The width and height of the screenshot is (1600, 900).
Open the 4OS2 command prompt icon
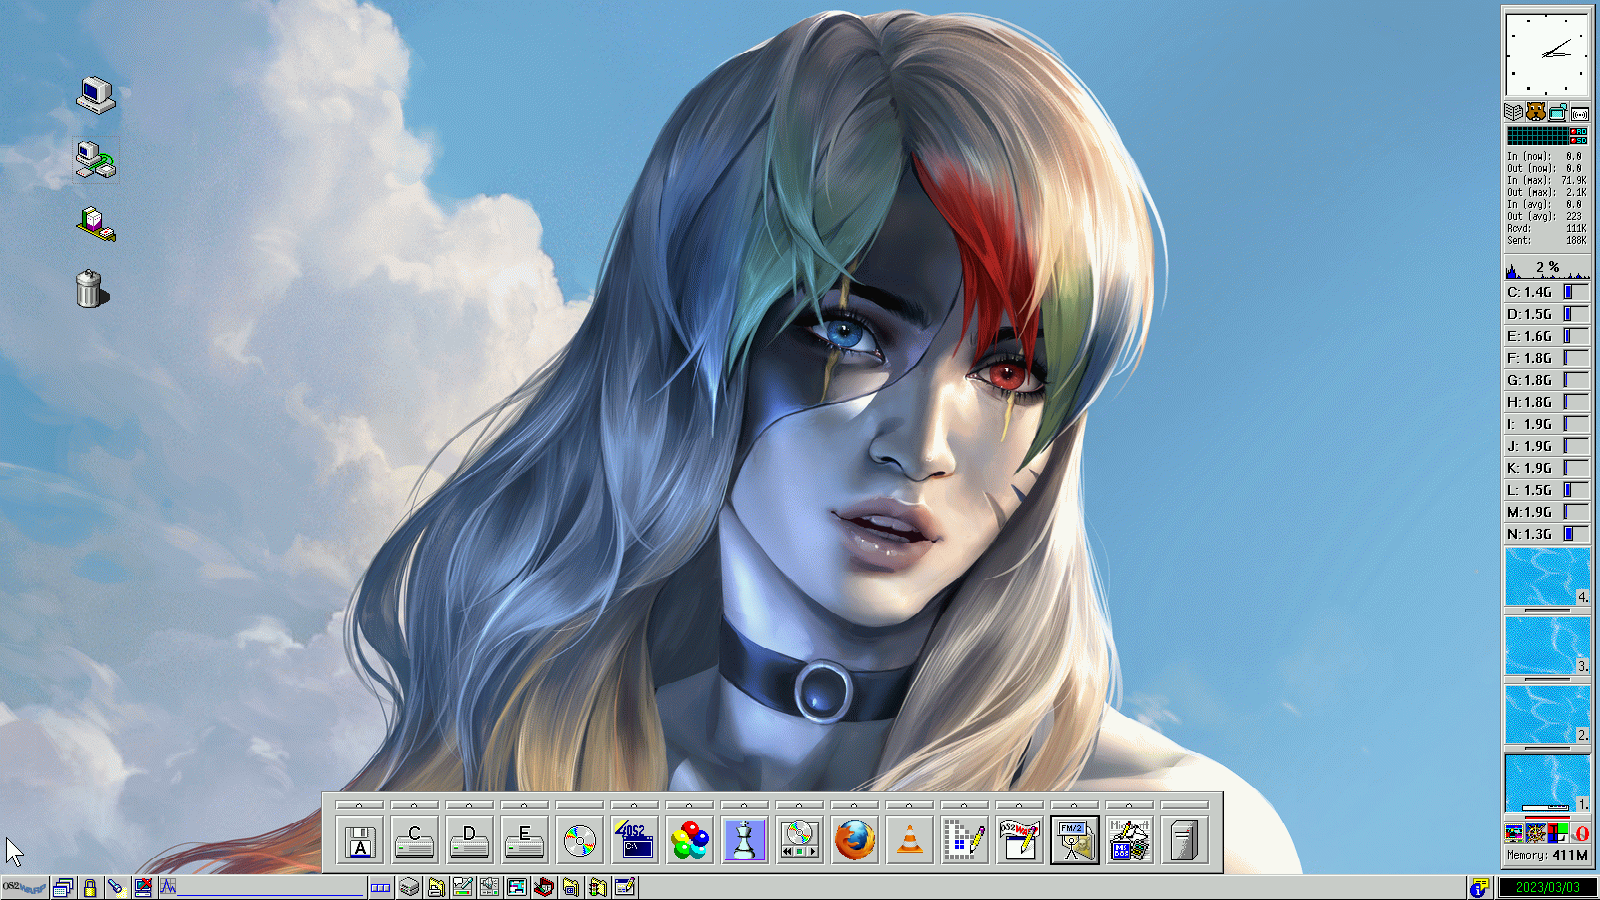634,841
